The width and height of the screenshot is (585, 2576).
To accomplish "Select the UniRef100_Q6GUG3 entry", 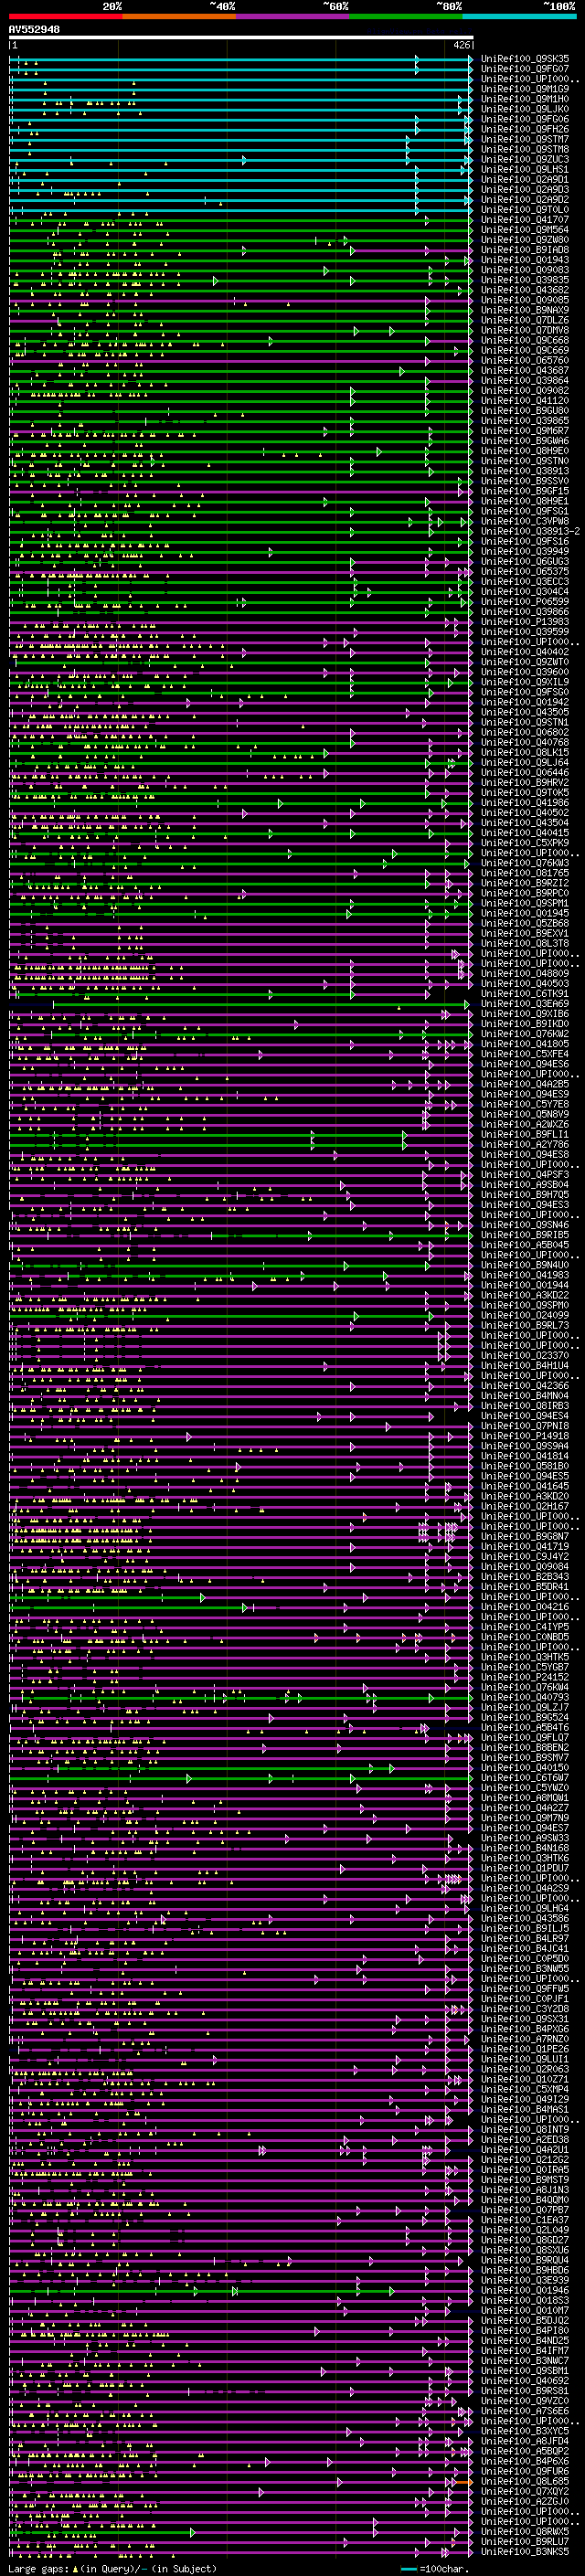I will (x=525, y=561).
